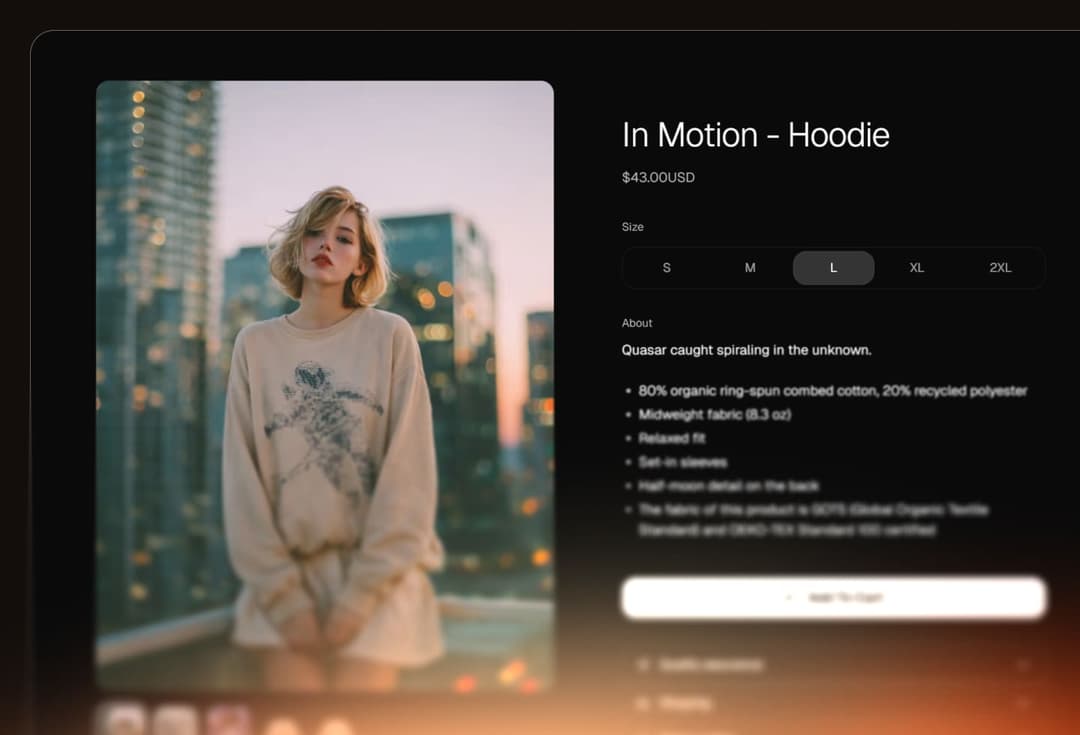The image size is (1080, 735).
Task: Select size S
Action: pos(666,268)
